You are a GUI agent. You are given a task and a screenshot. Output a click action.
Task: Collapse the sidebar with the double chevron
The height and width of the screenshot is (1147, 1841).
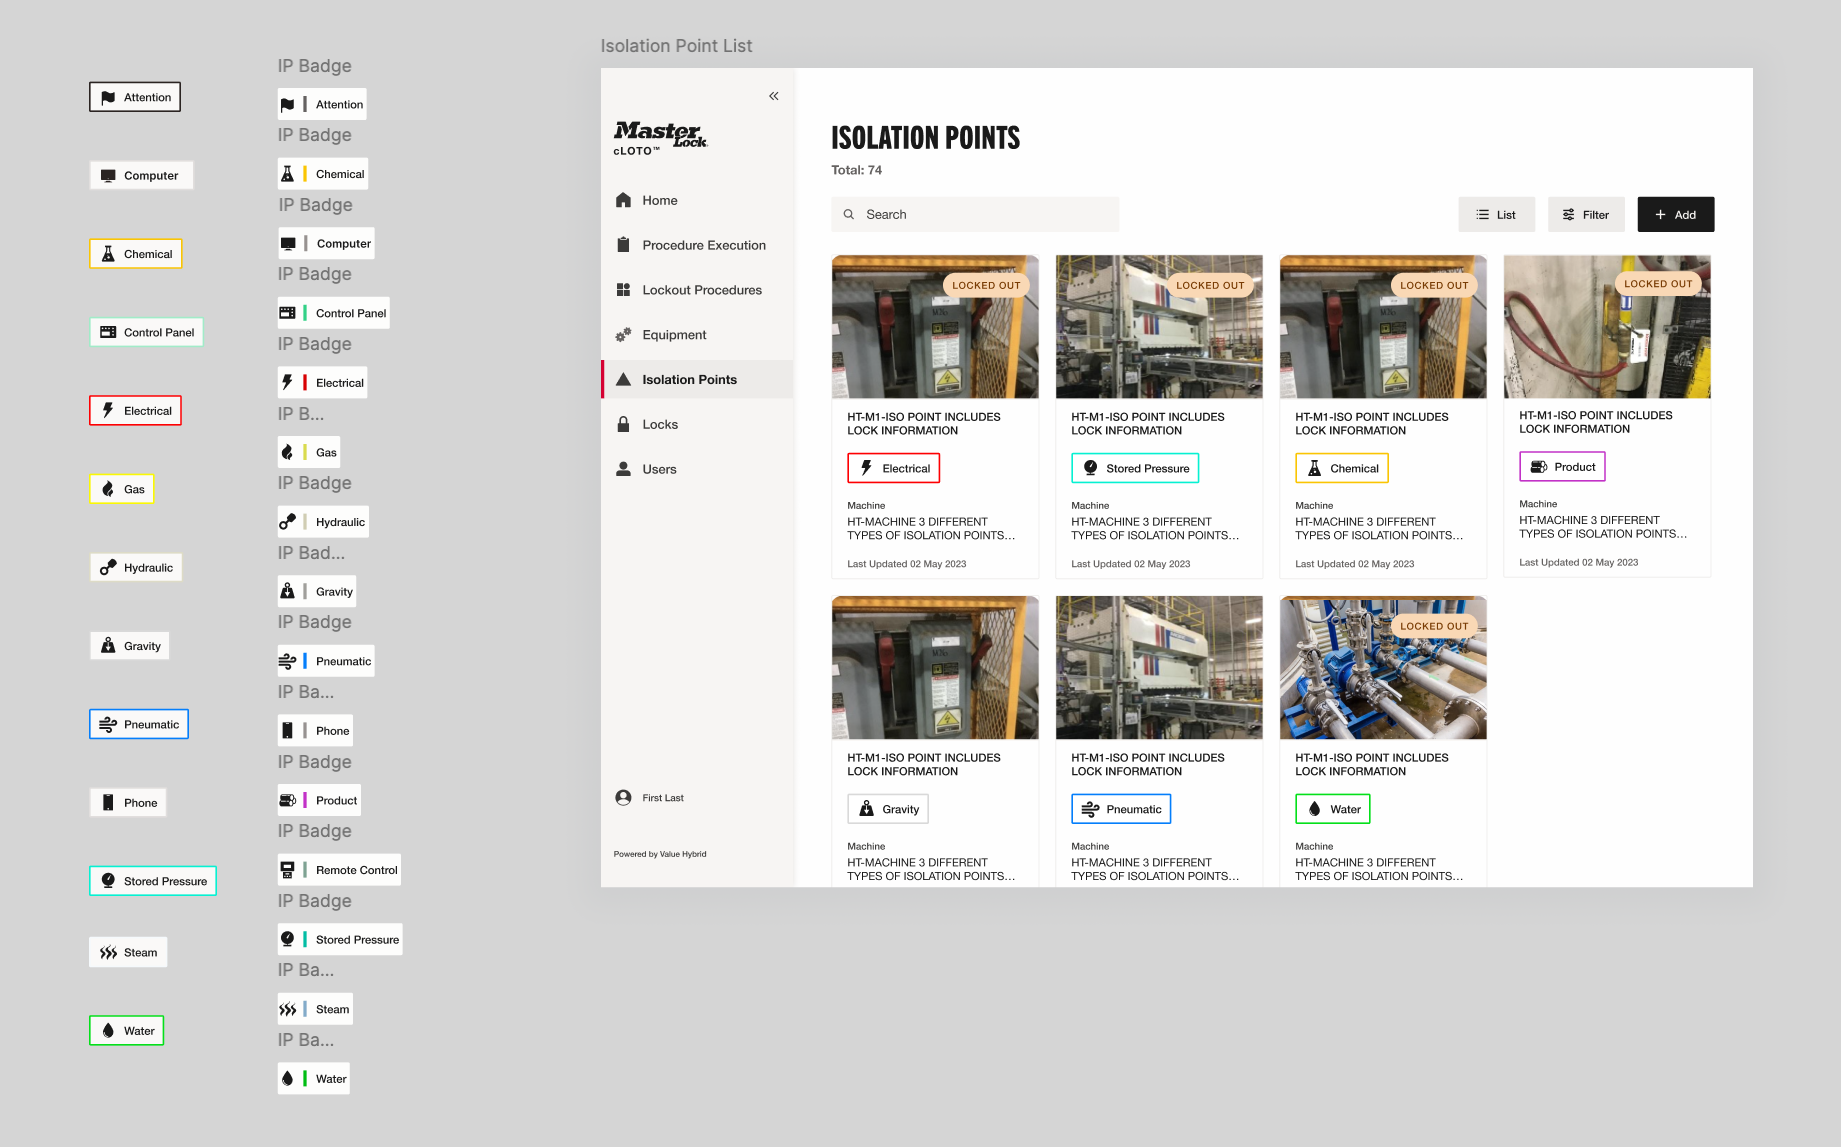tap(773, 96)
